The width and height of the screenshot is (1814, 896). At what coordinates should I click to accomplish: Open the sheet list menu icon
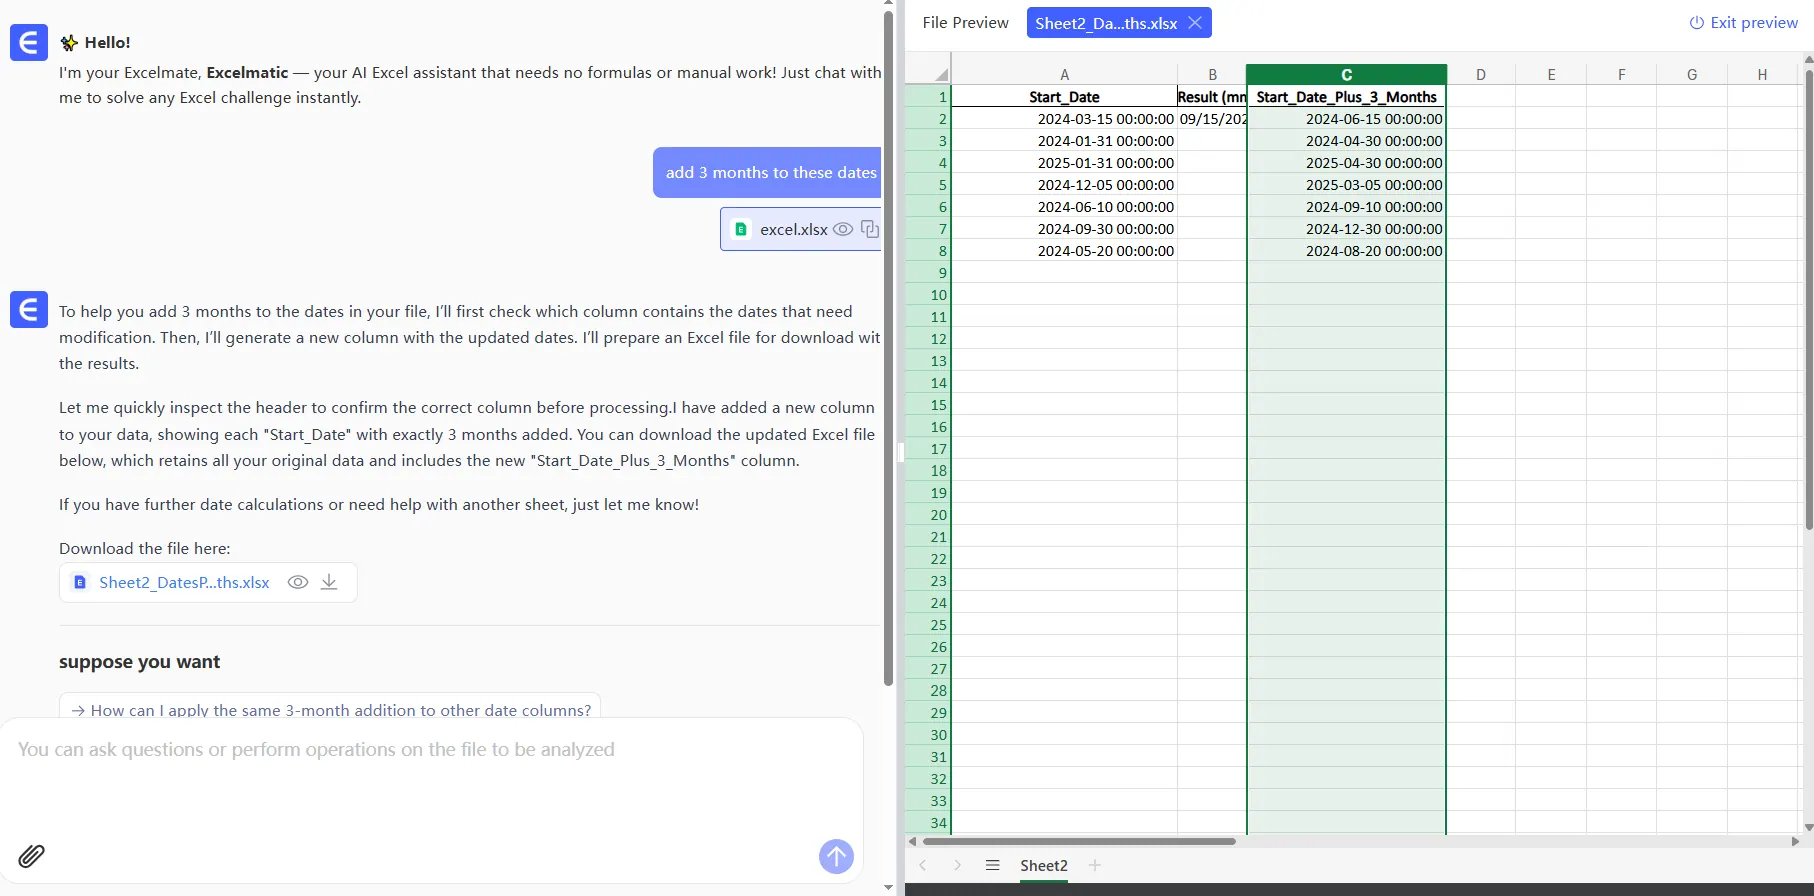tap(992, 865)
